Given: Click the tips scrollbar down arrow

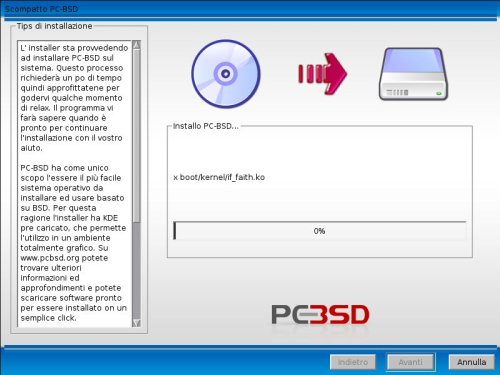Looking at the screenshot, I should tap(136, 323).
